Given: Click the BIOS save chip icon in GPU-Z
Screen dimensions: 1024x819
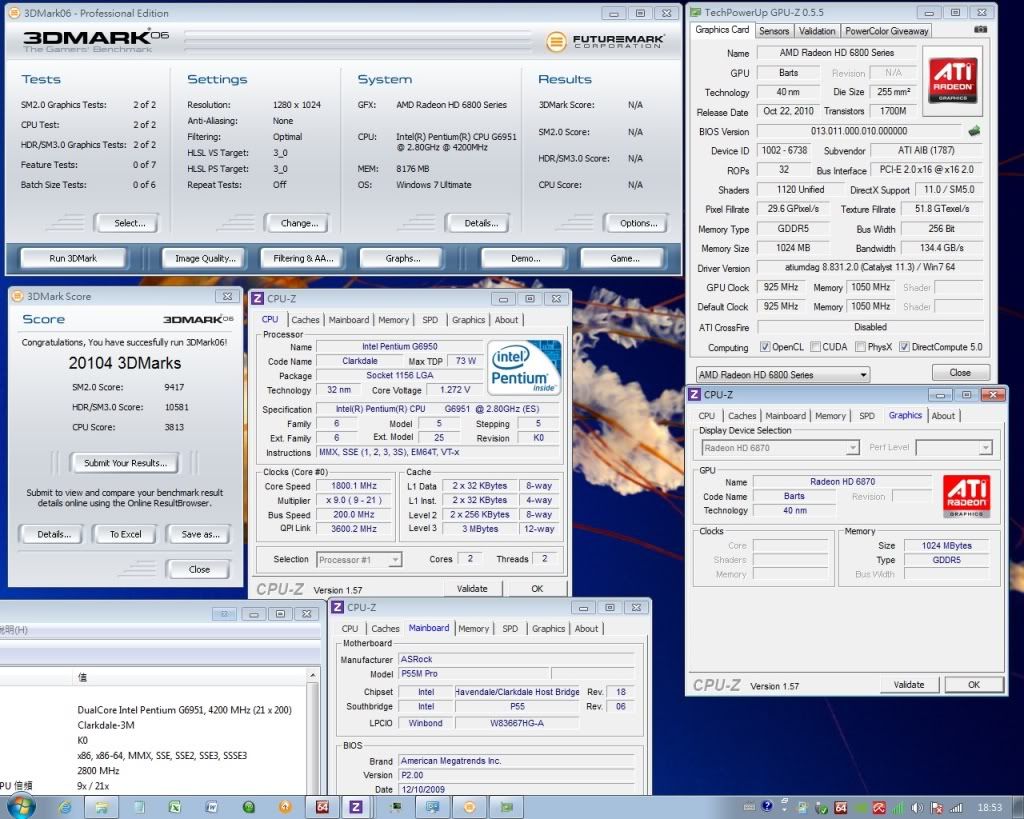Looking at the screenshot, I should tap(974, 131).
